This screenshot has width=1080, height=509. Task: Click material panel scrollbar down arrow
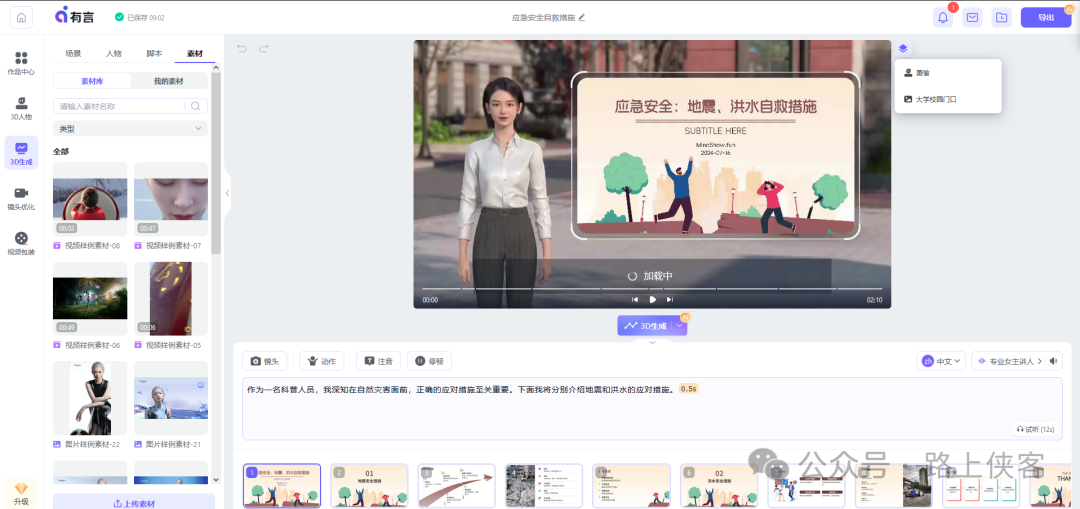(216, 479)
